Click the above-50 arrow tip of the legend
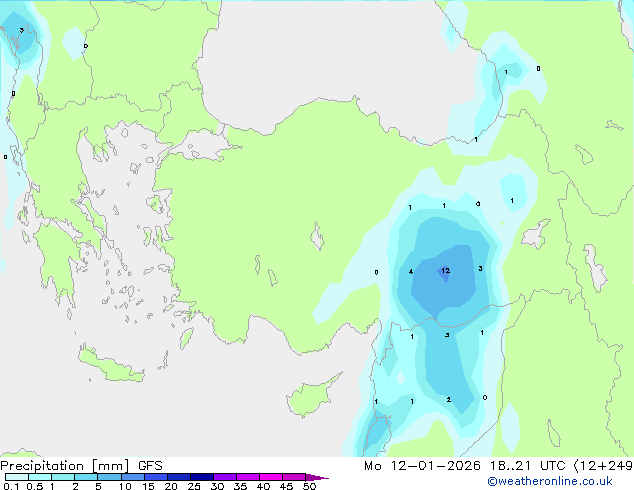This screenshot has height=490, width=634. (317, 477)
